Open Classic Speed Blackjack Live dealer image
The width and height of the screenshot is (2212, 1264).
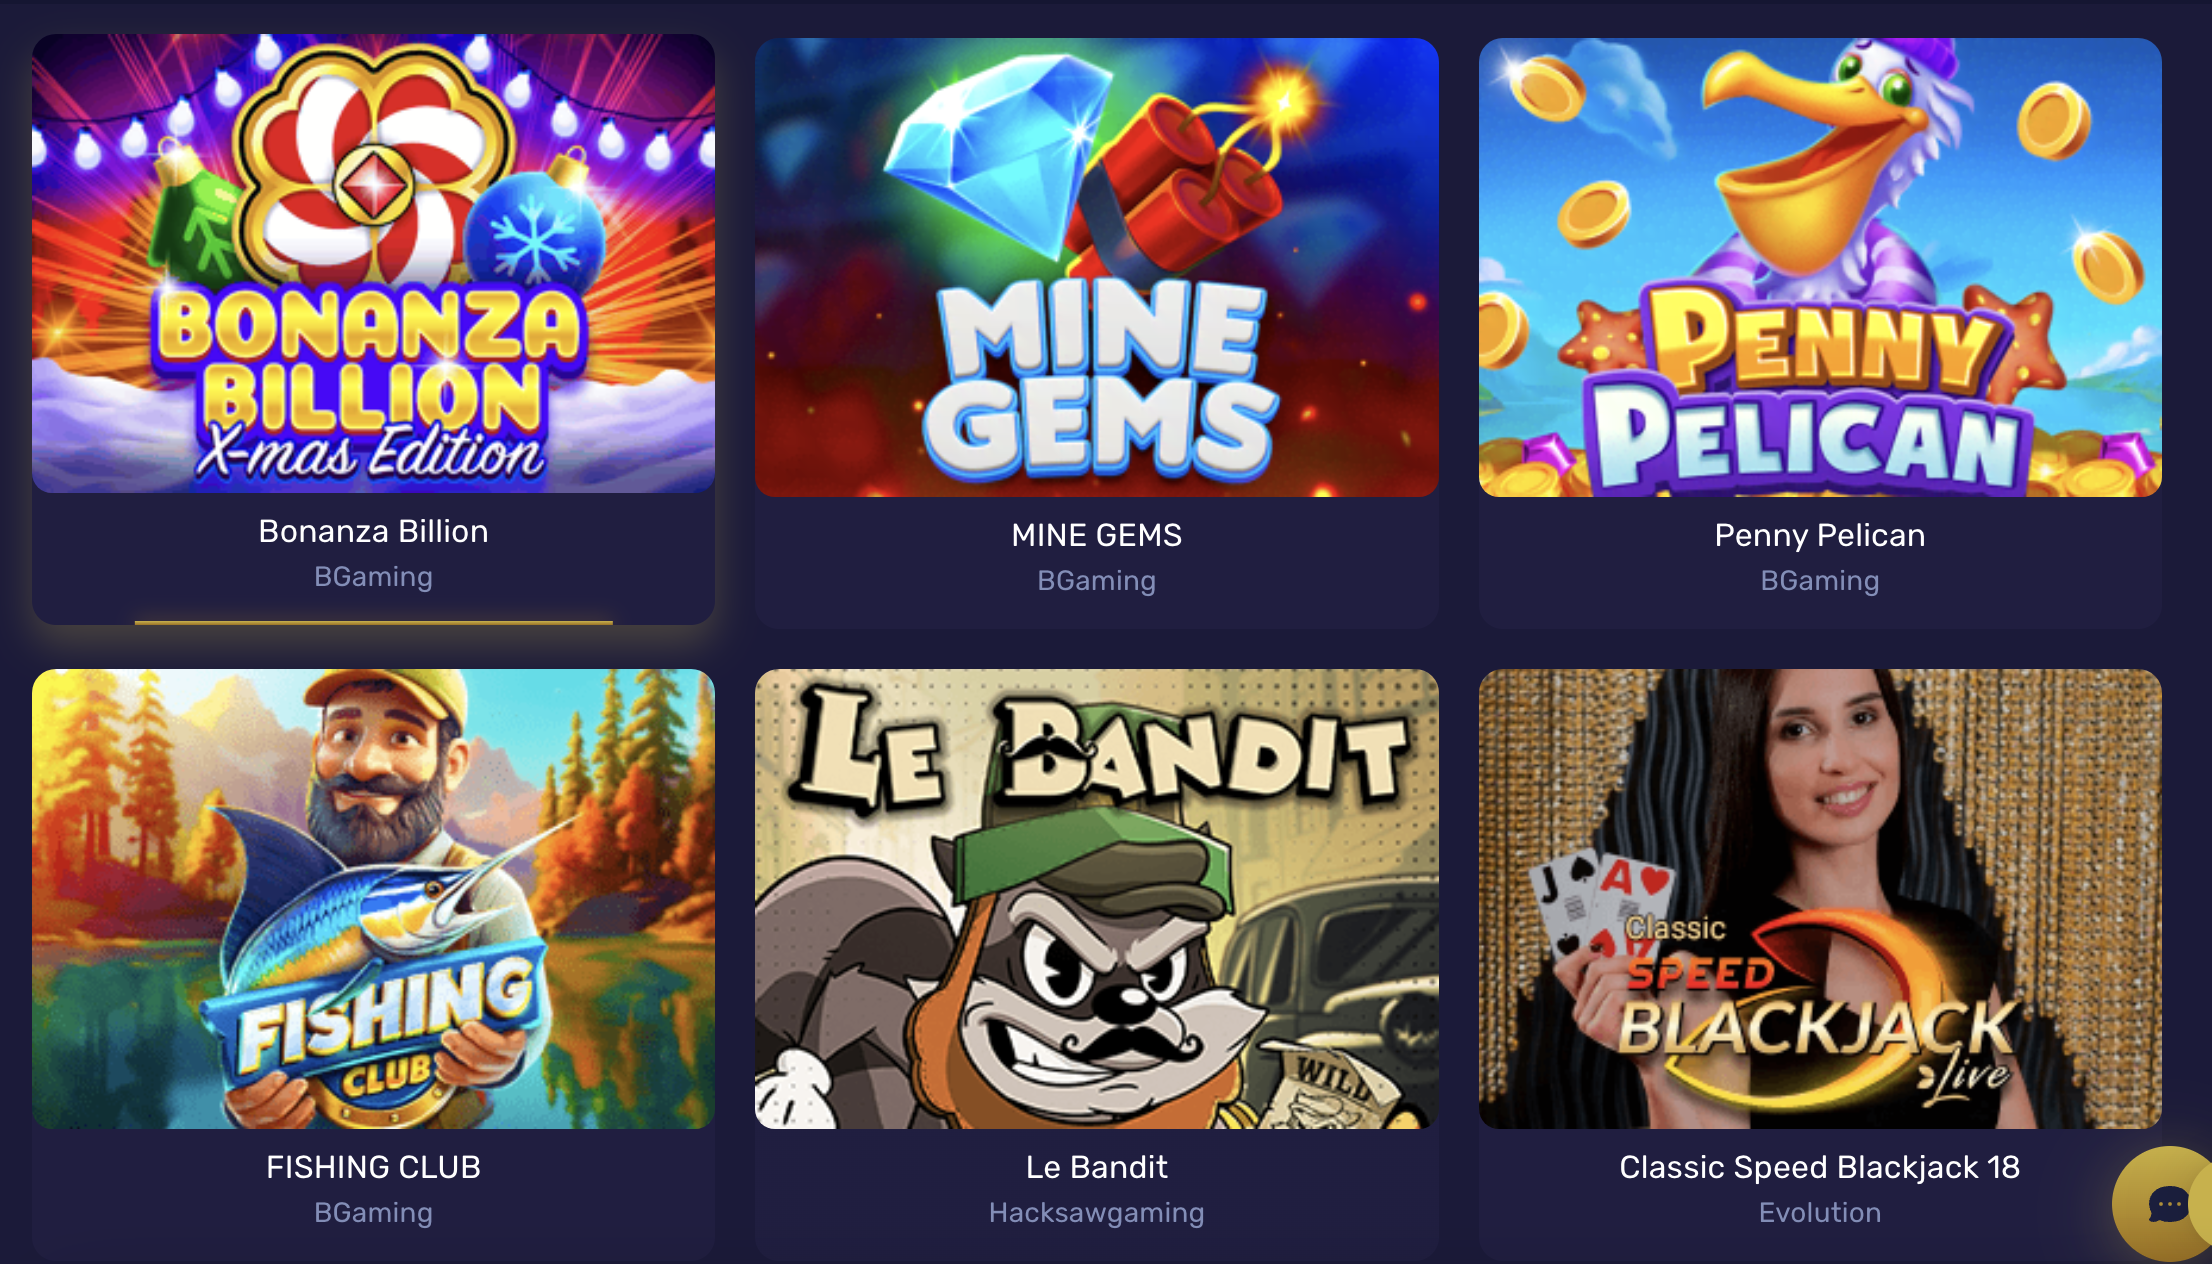pyautogui.click(x=1820, y=899)
